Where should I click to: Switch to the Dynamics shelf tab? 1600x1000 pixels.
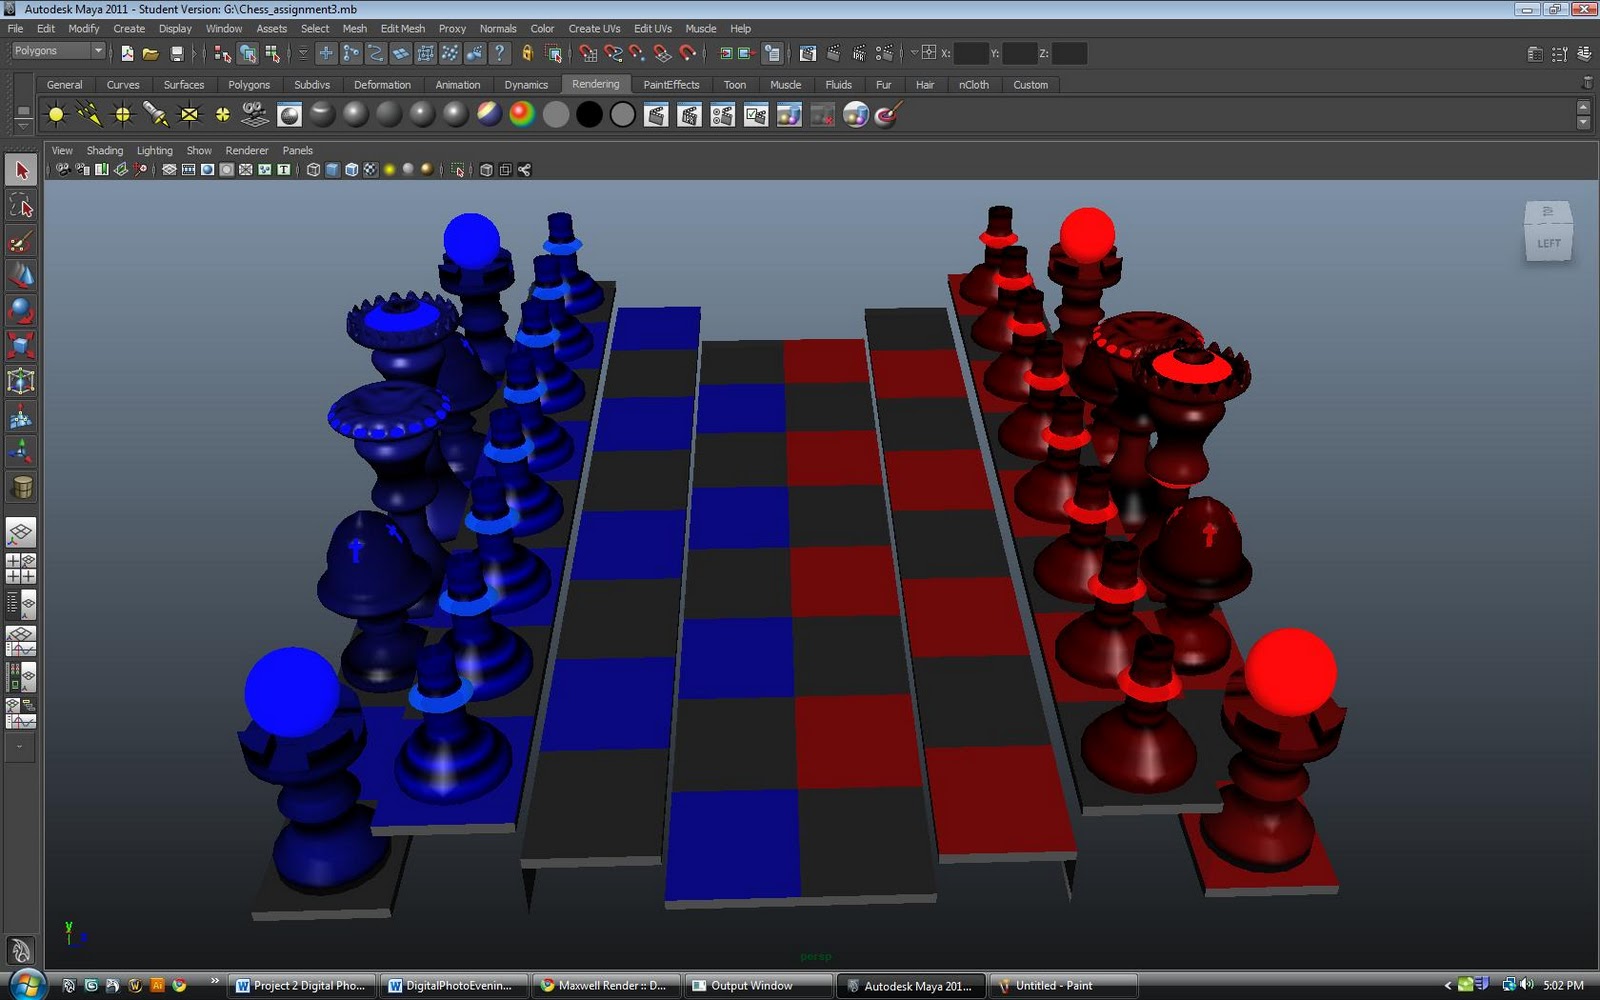click(527, 85)
